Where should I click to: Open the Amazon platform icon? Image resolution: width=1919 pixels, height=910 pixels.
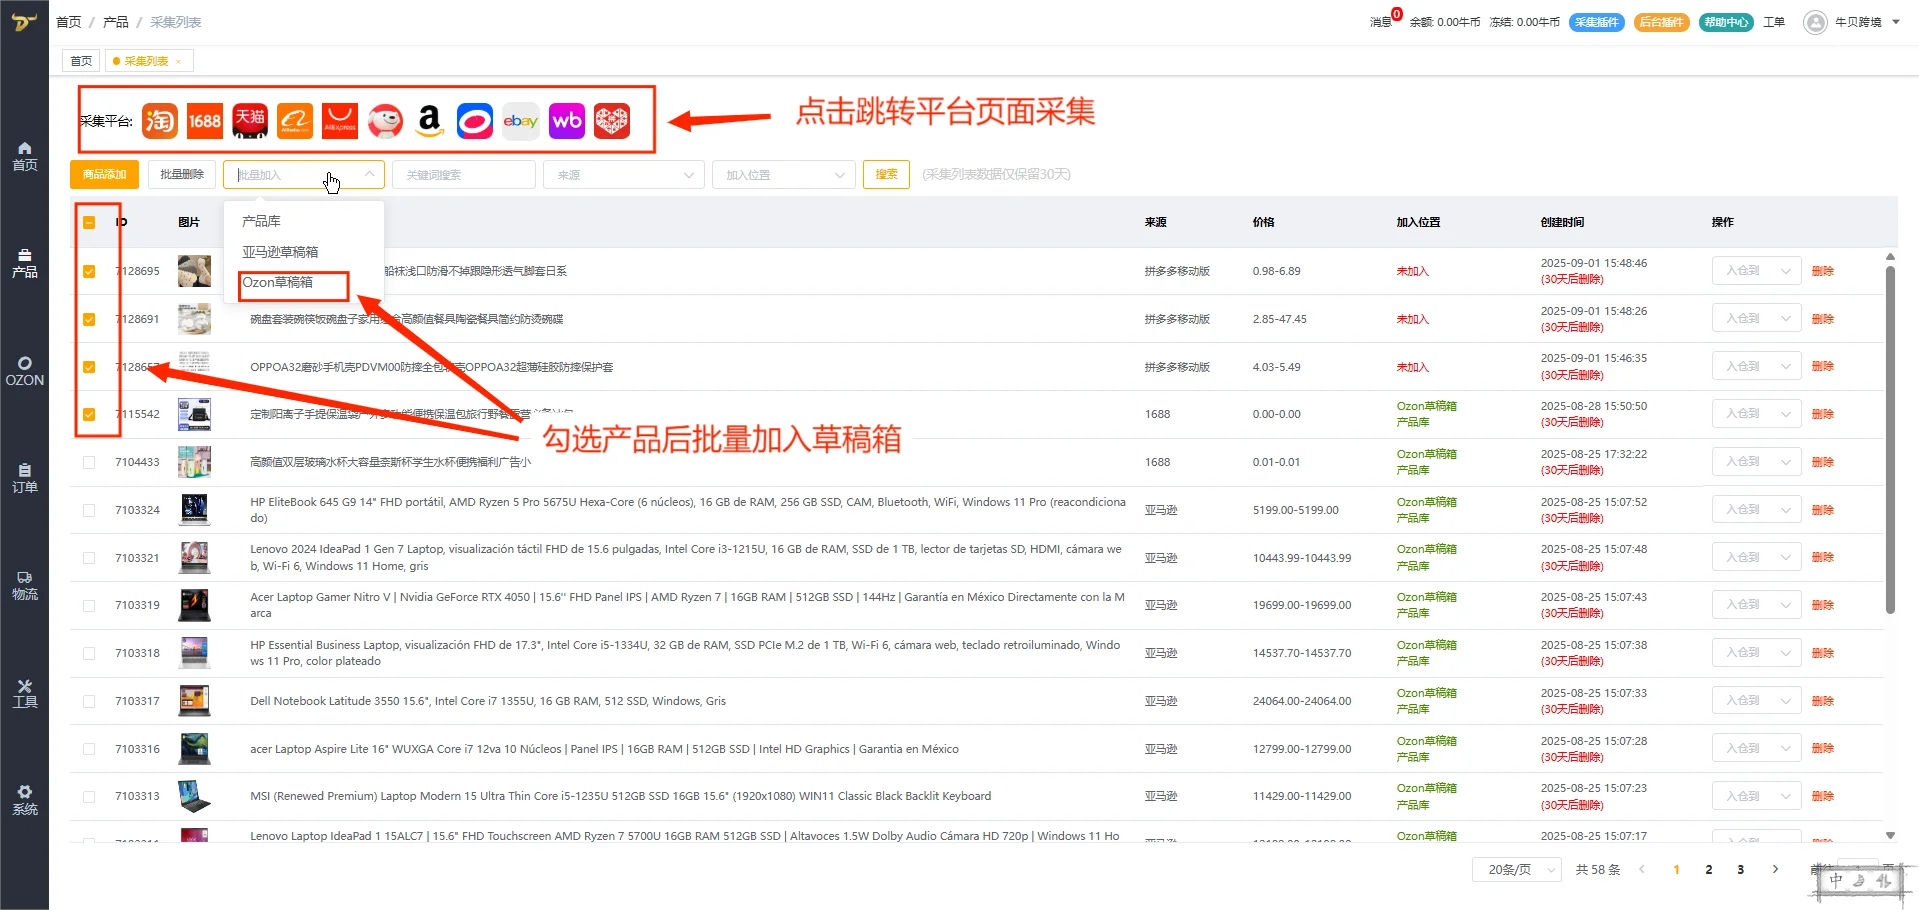[x=430, y=121]
